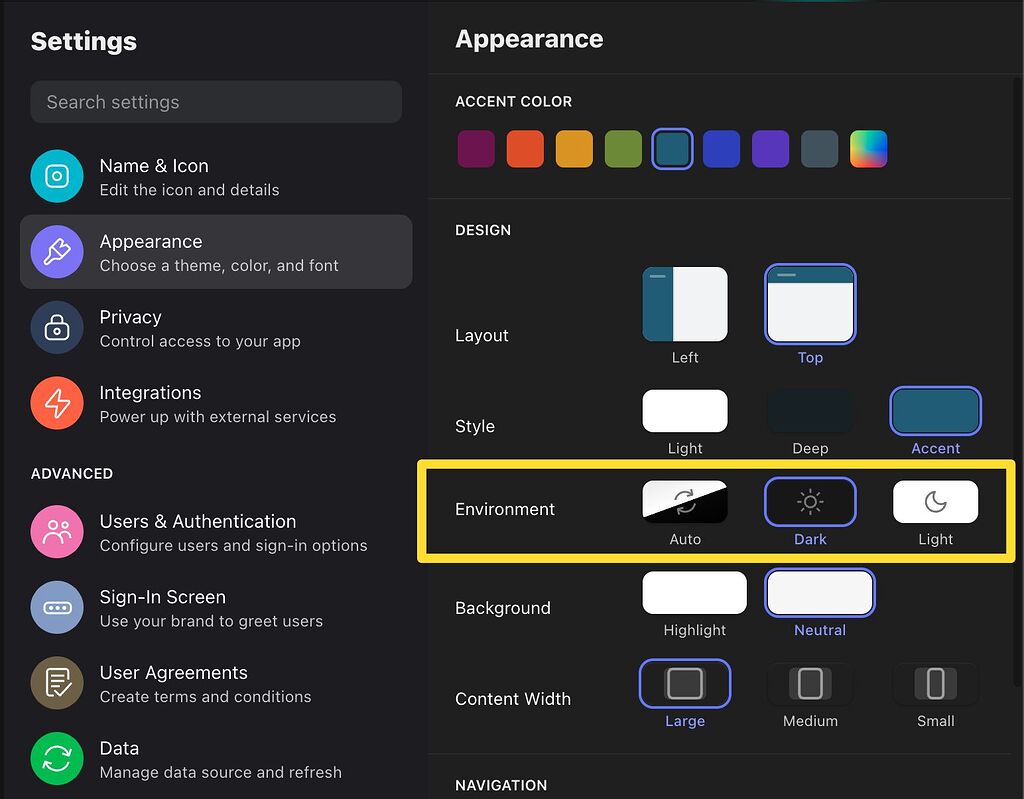The width and height of the screenshot is (1024, 799).
Task: Set Environment to Light mode
Action: [x=935, y=501]
